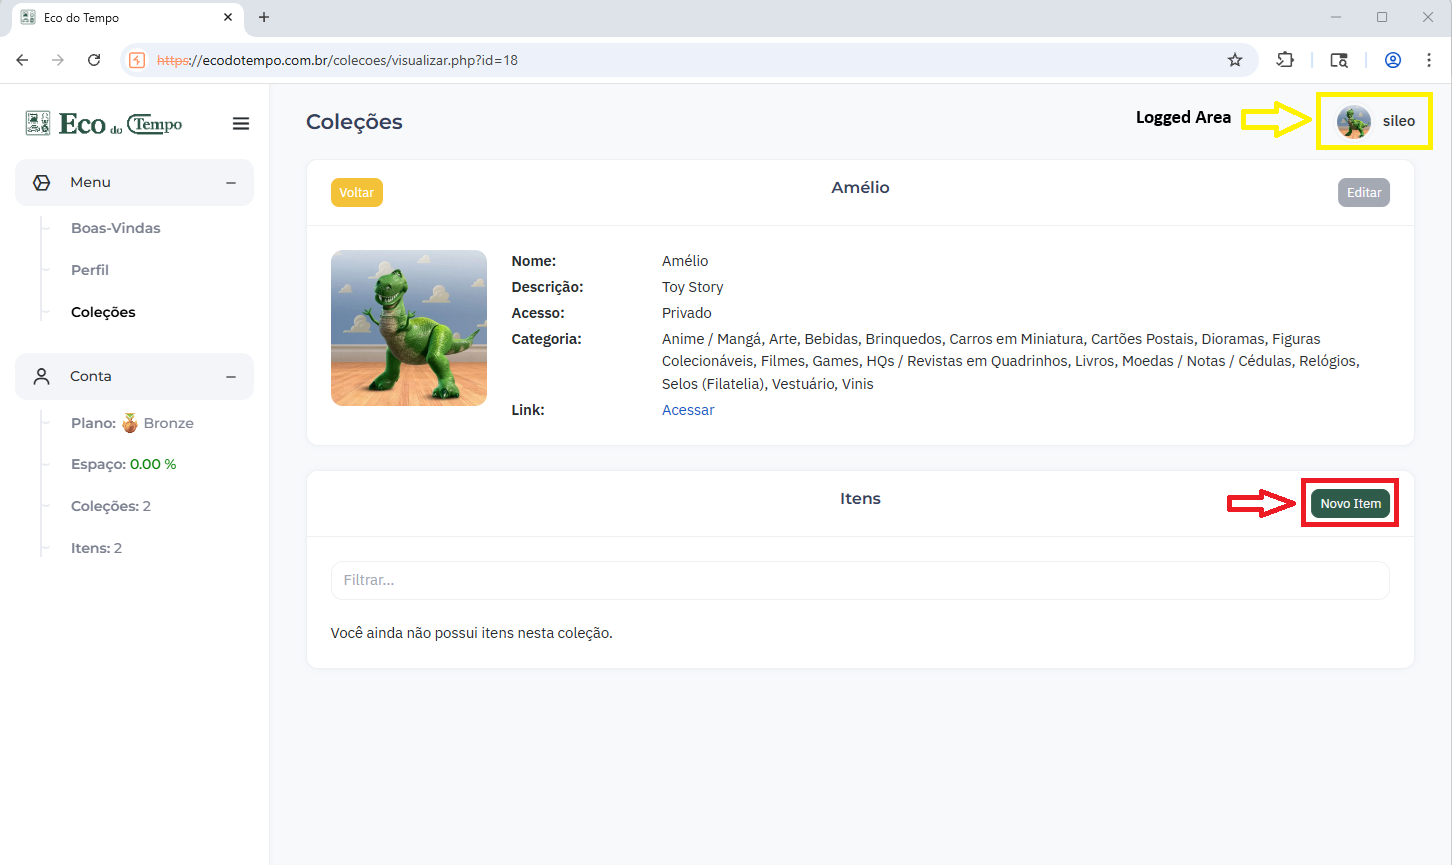
Task: Click the Bronze plan medal icon
Action: (x=130, y=423)
